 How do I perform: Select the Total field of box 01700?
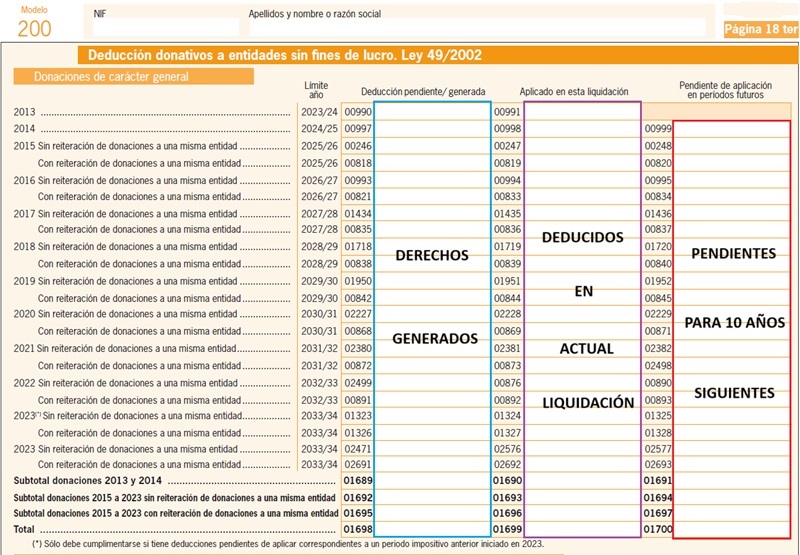tap(732, 529)
